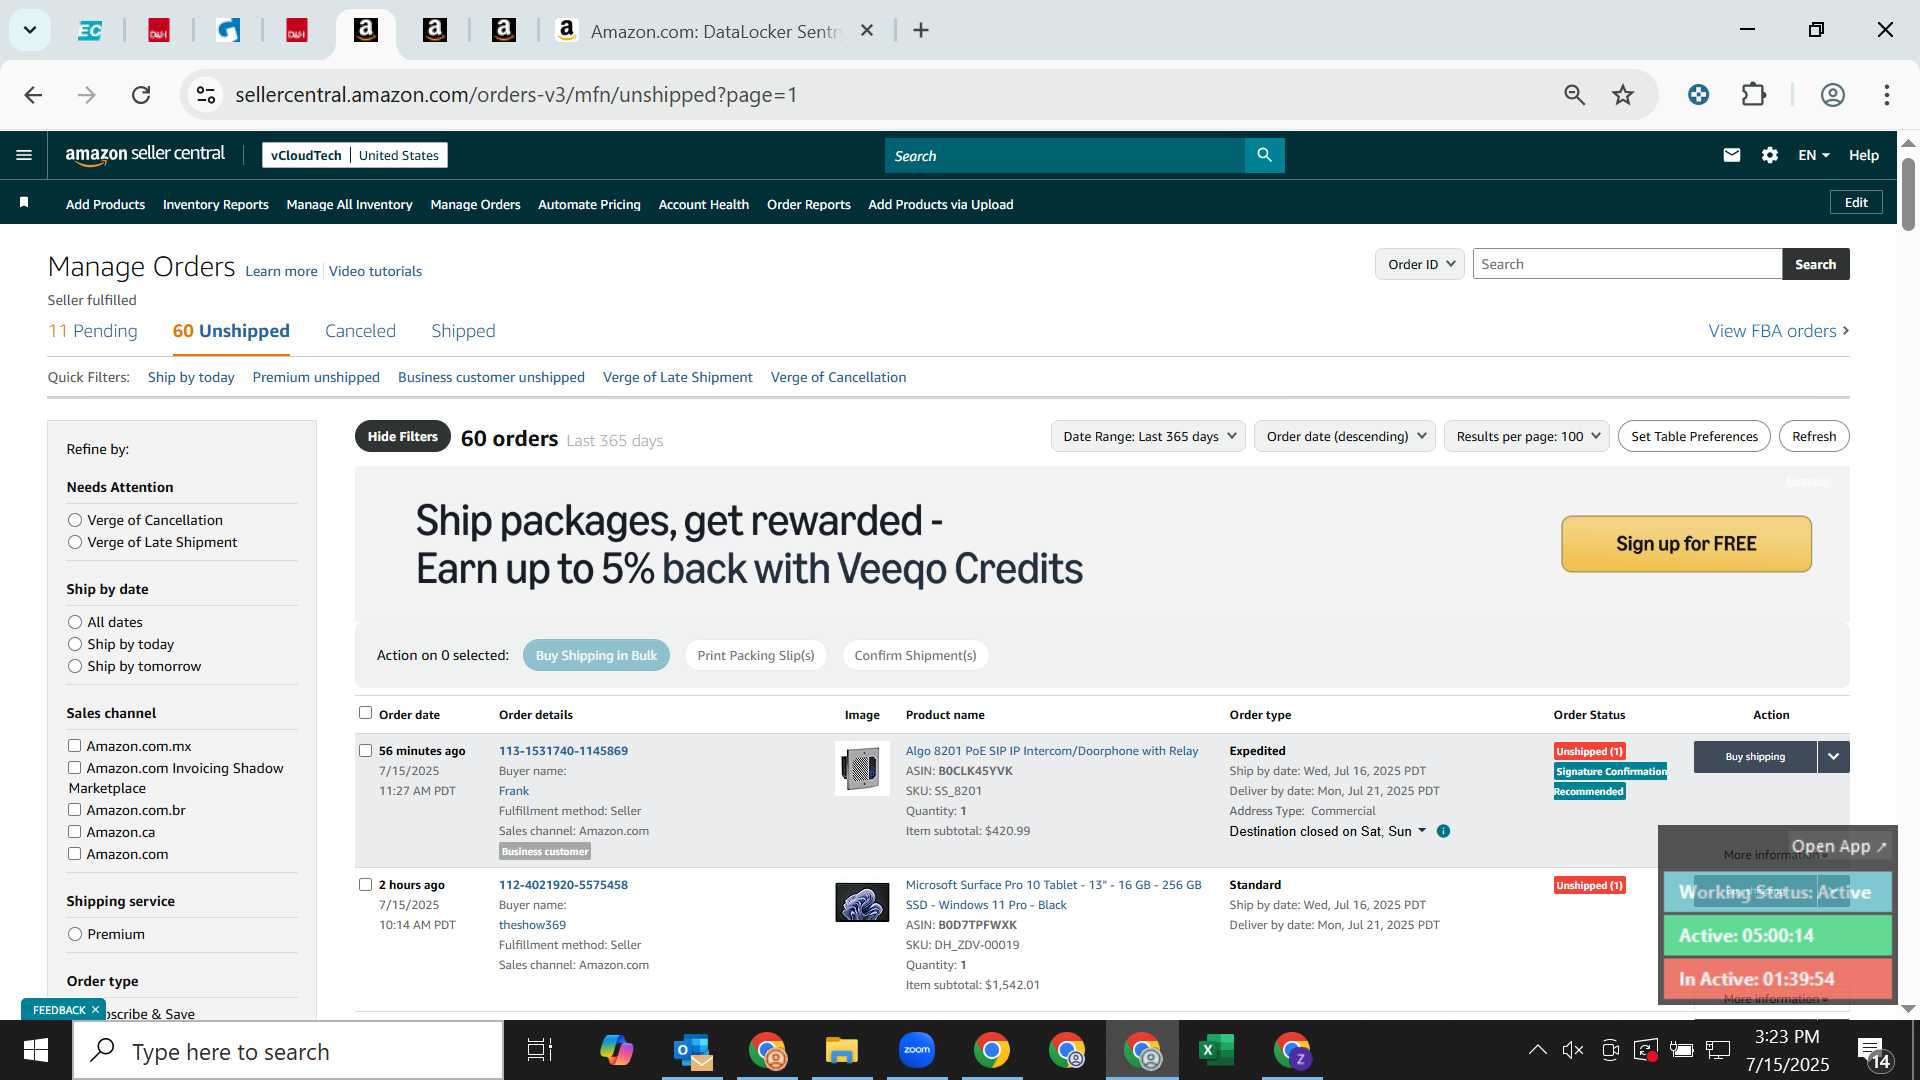1920x1080 pixels.
Task: Open Manage Orders in nav bar
Action: (475, 204)
